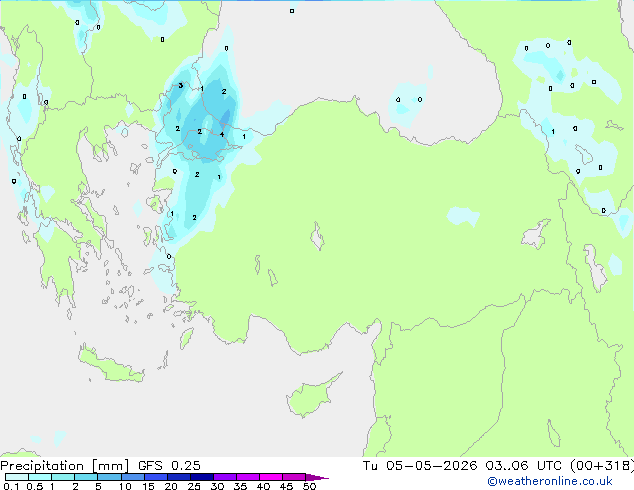Open the weatheronline.co.uk link

(550, 481)
